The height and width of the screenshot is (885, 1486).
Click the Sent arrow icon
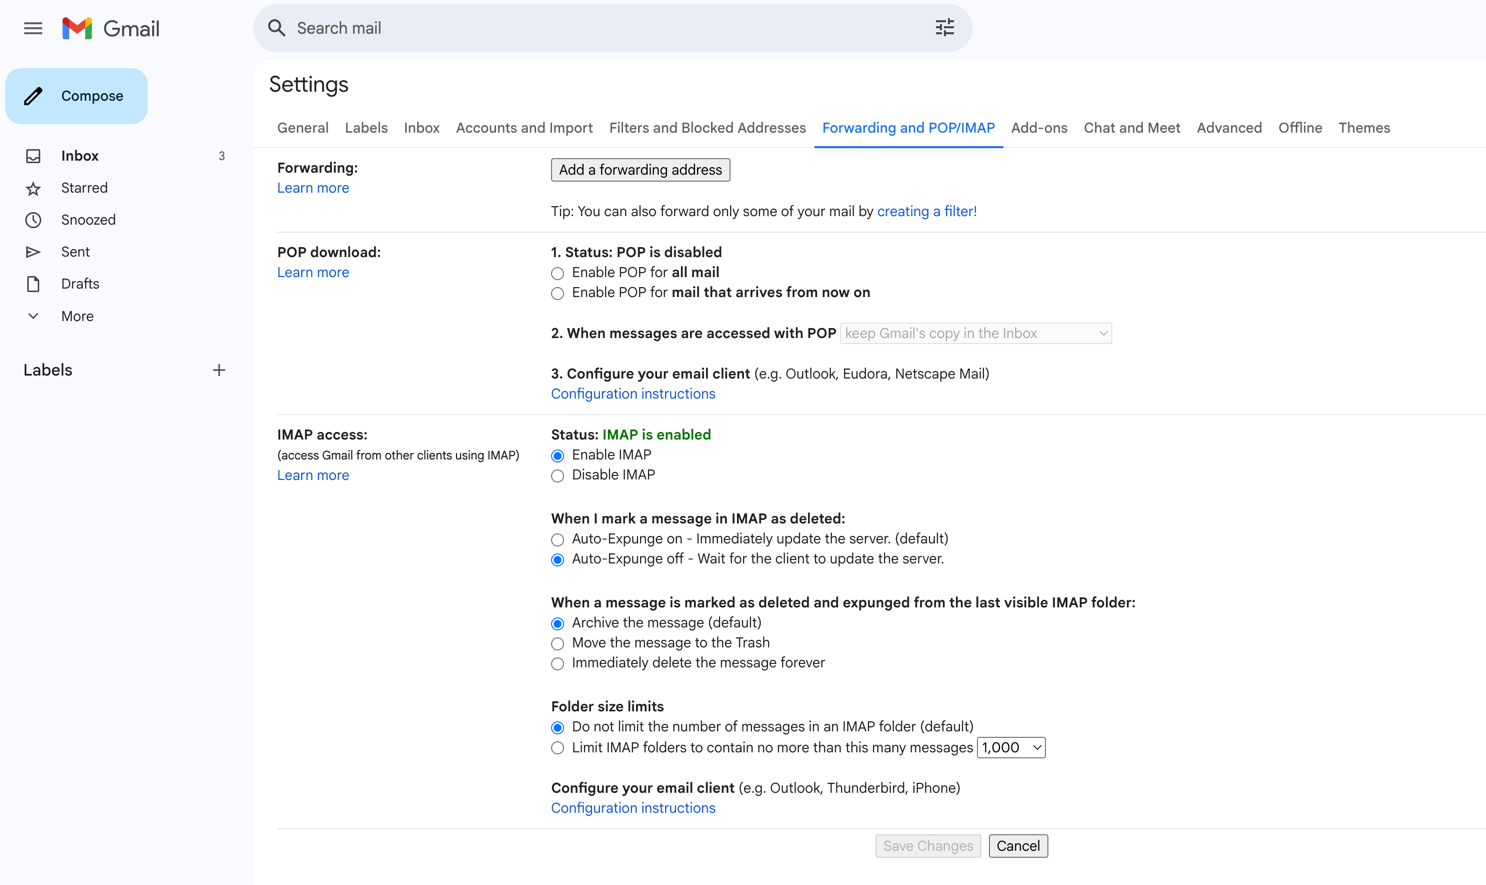coord(33,252)
